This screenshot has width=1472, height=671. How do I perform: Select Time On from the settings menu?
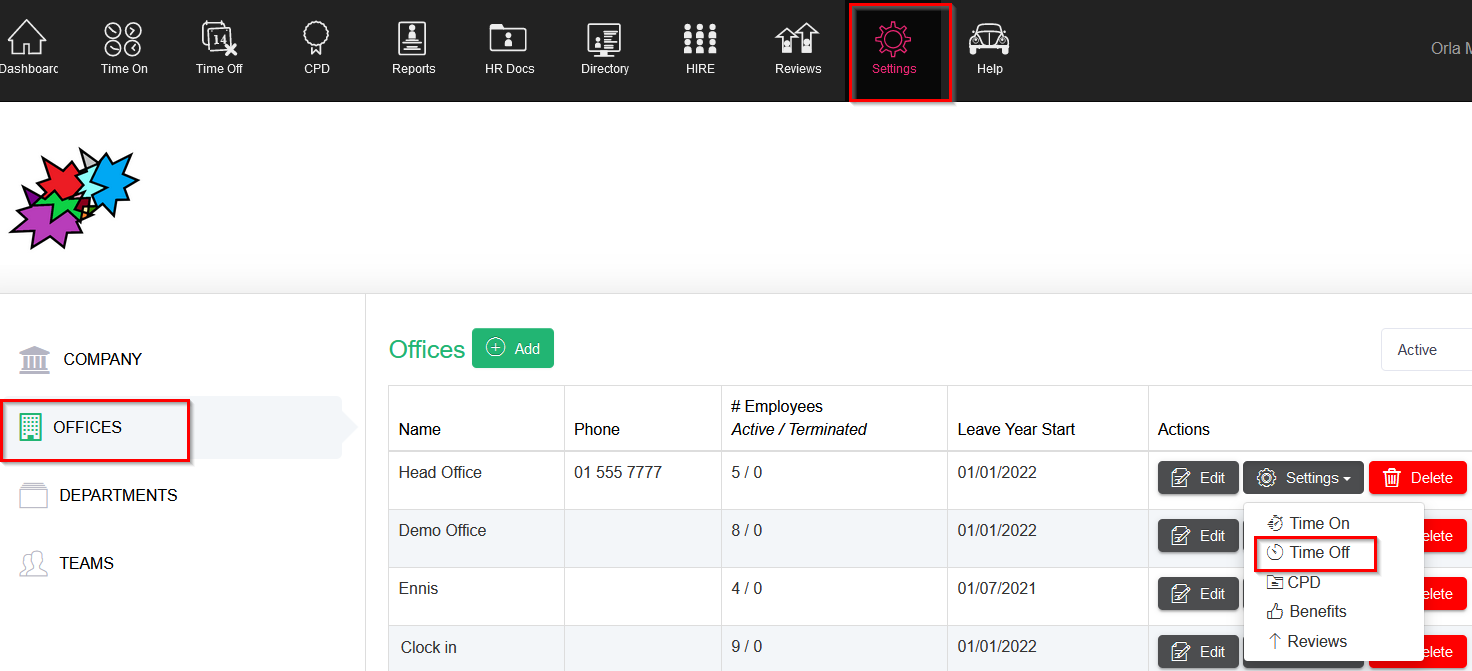click(x=1317, y=523)
